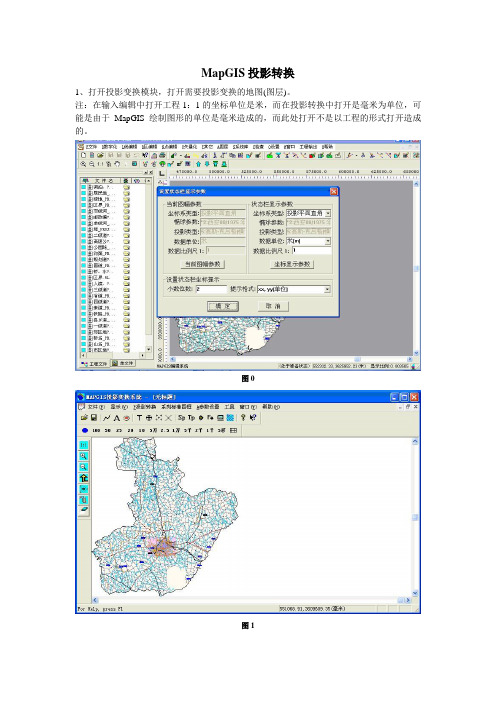Click the save disk icon in projection window
The width and height of the screenshot is (496, 702).
94,418
